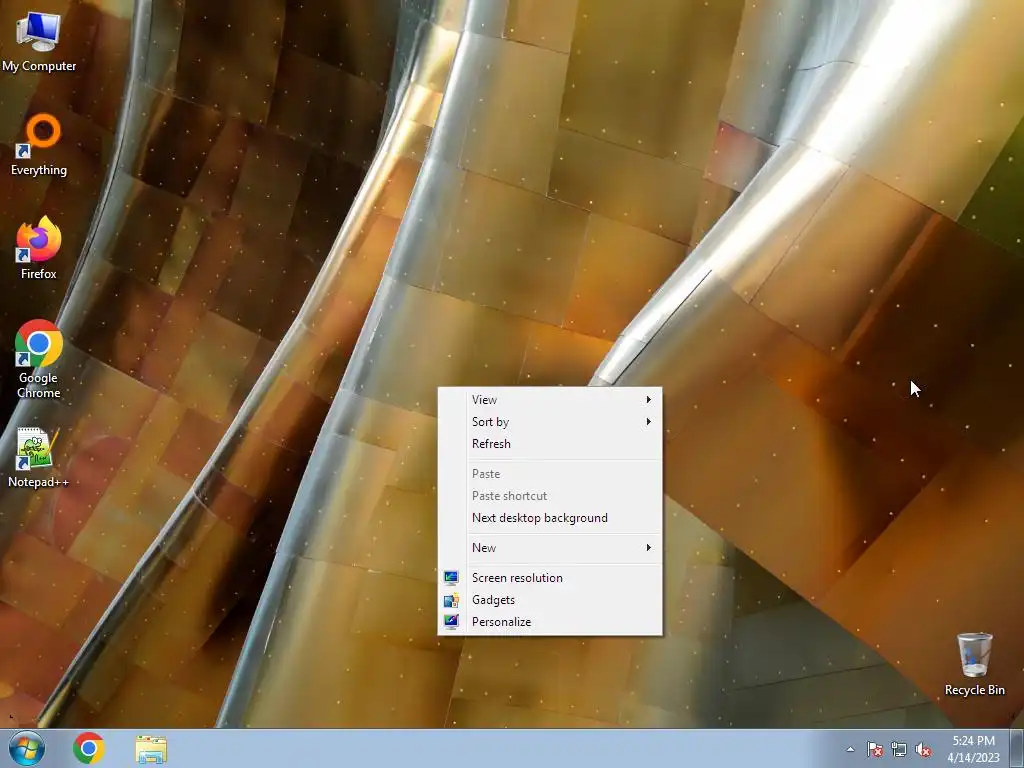Choose Gadgets from the context menu
The width and height of the screenshot is (1024, 768).
pos(550,600)
